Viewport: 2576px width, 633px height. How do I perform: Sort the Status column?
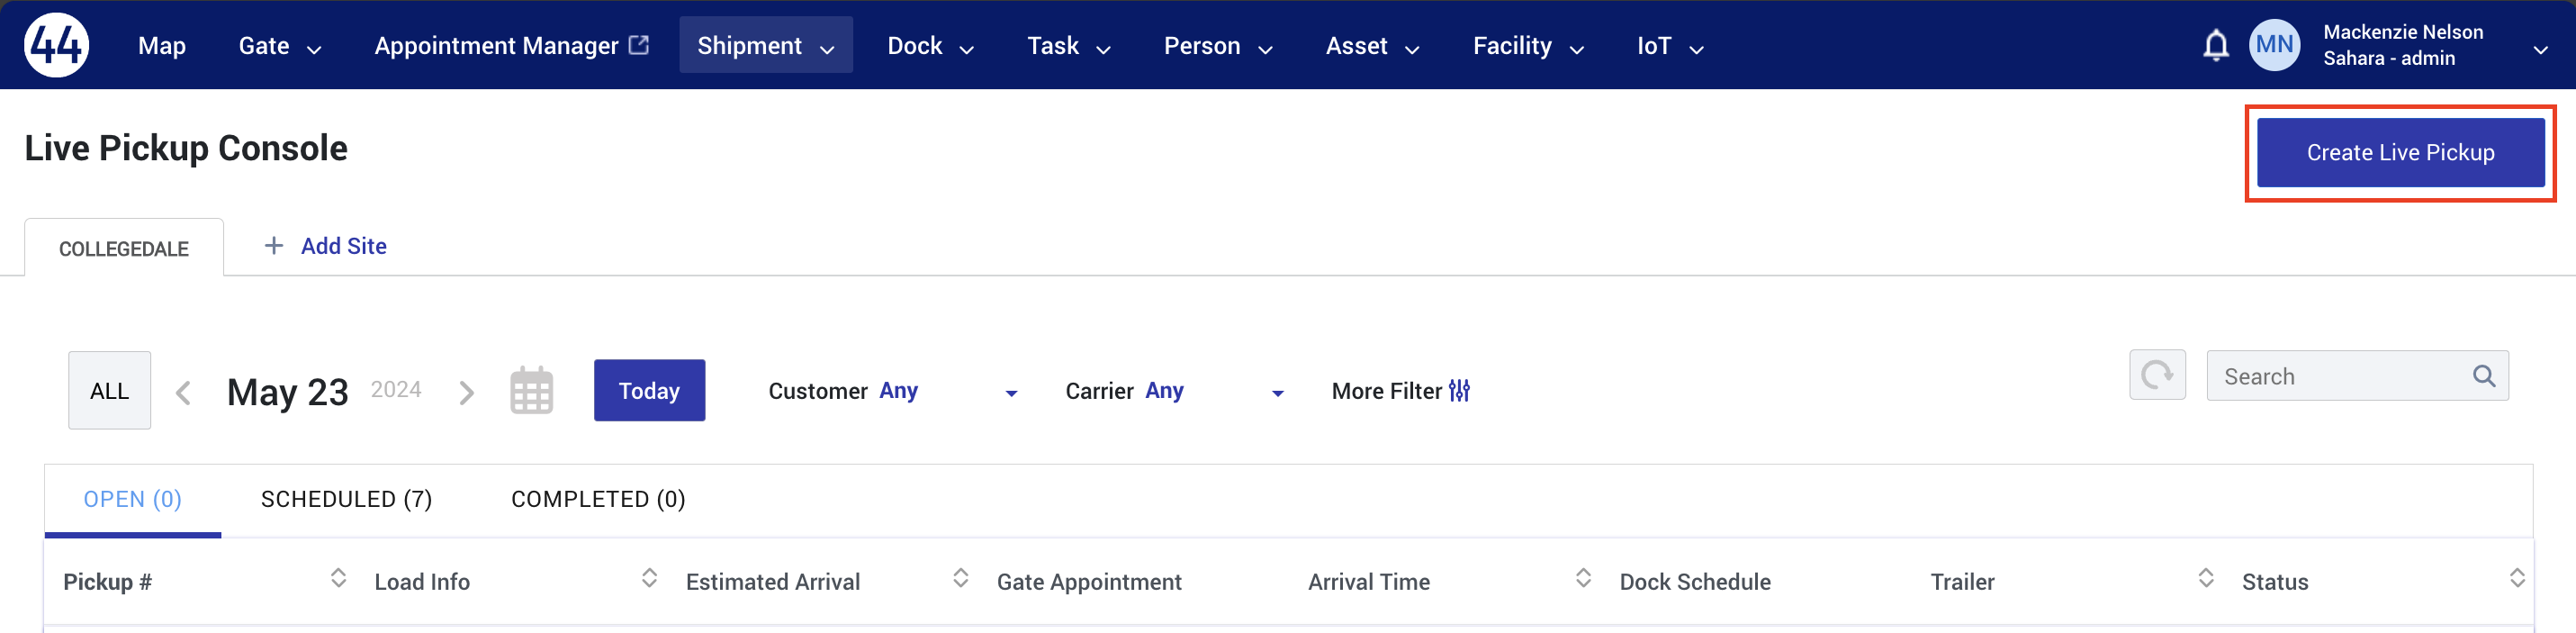coord(2517,578)
